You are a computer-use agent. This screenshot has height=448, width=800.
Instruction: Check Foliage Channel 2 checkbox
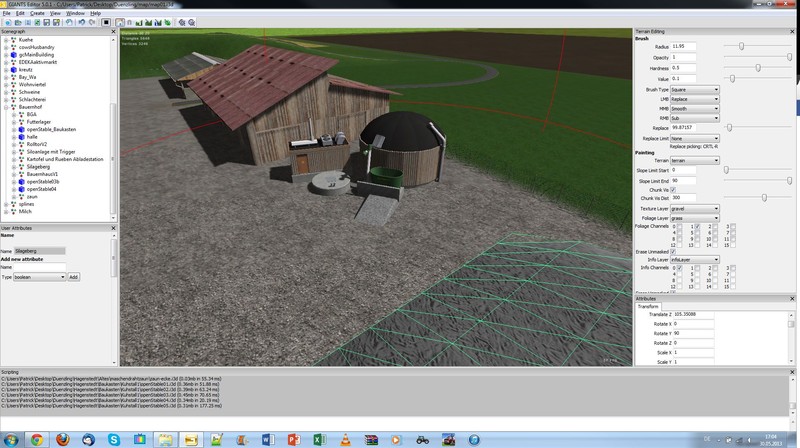(715, 227)
